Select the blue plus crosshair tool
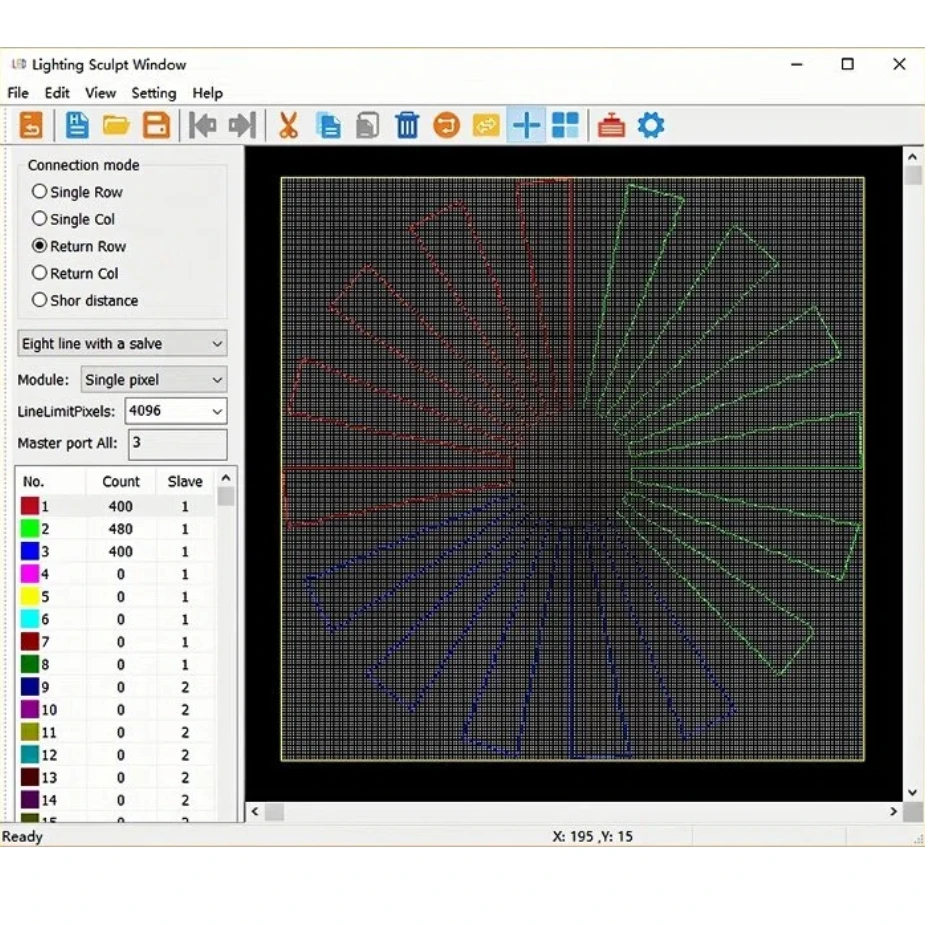Screen dimensions: 925x925 coord(526,126)
